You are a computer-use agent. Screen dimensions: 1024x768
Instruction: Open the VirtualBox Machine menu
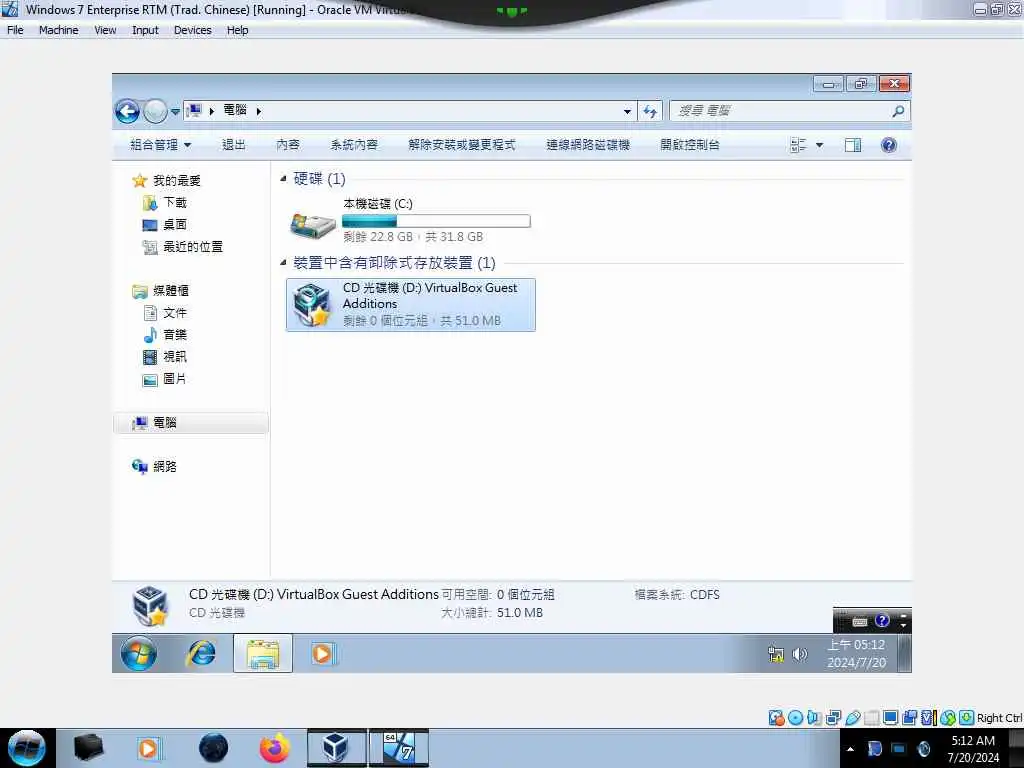[58, 30]
